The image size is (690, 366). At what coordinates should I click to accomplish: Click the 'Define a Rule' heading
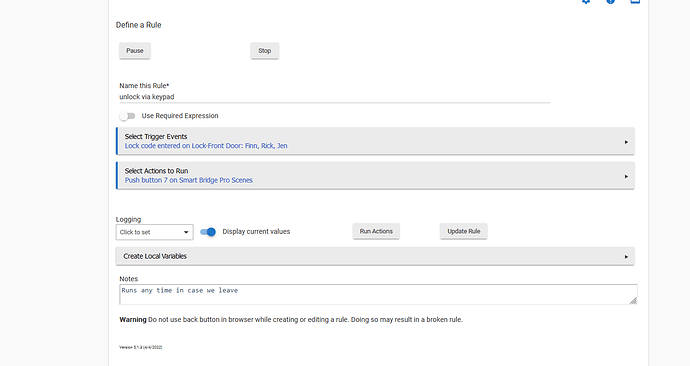pyautogui.click(x=139, y=25)
